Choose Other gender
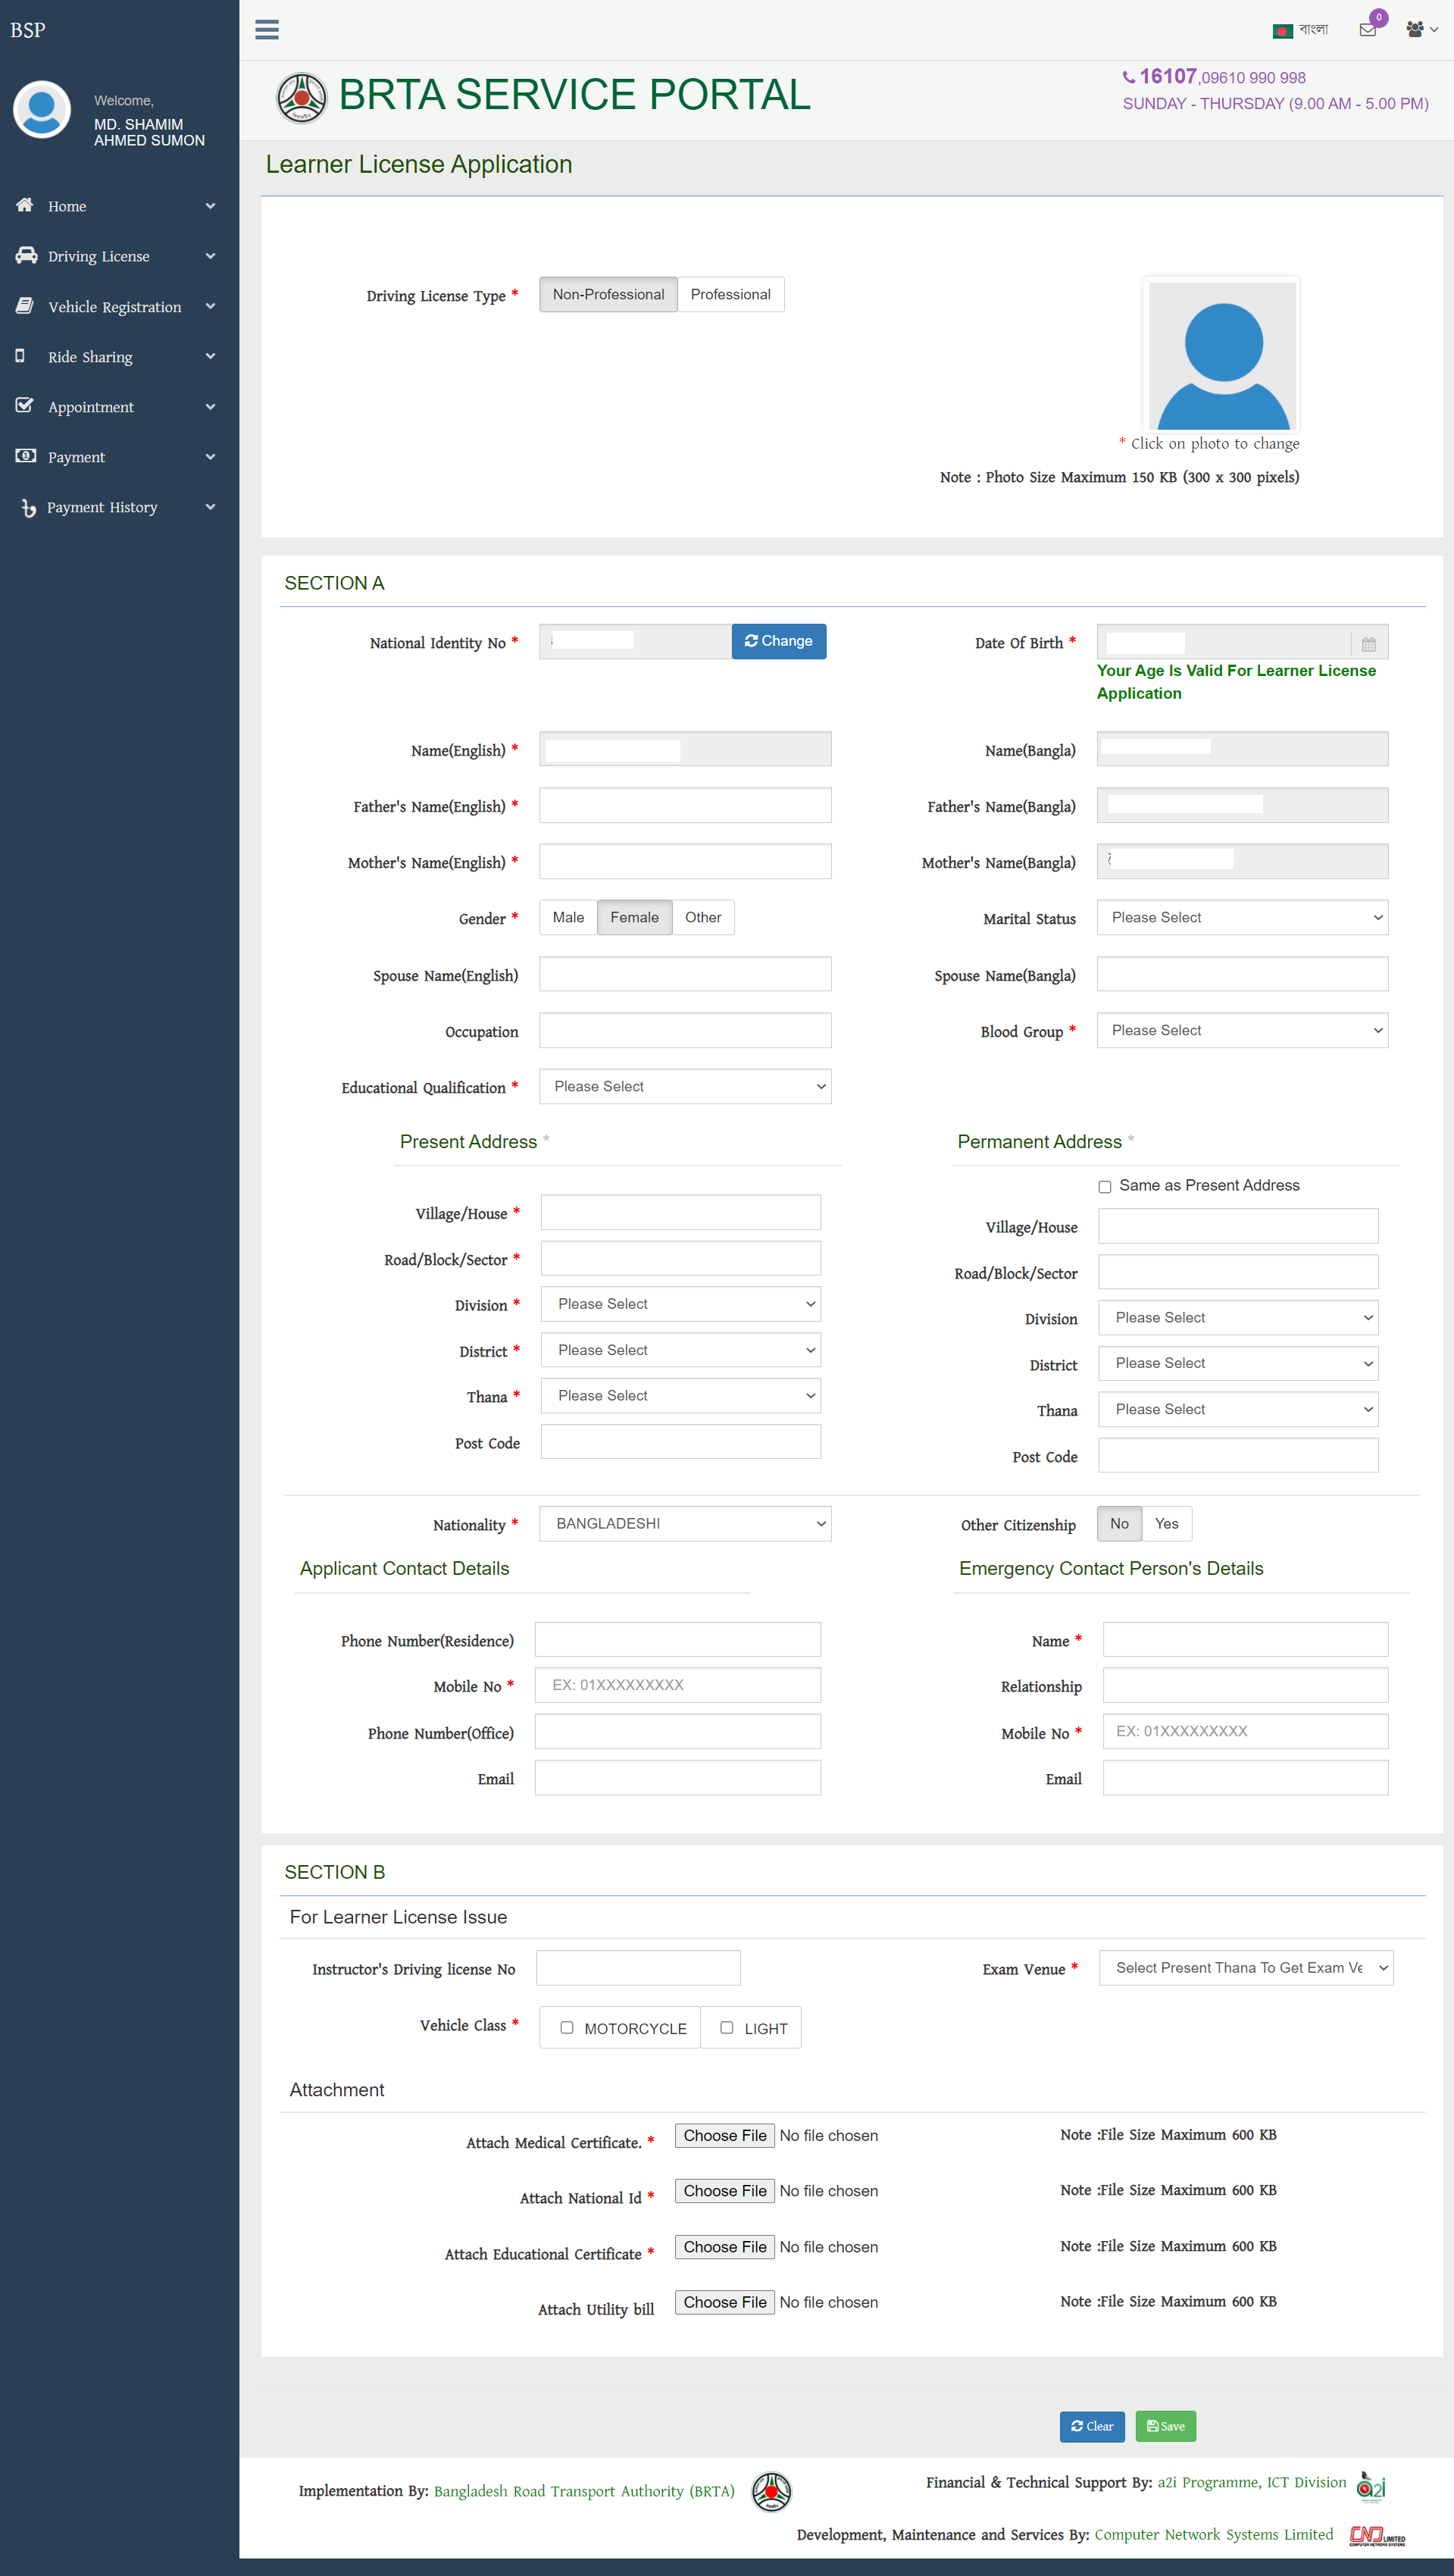This screenshot has width=1454, height=2576. point(703,917)
